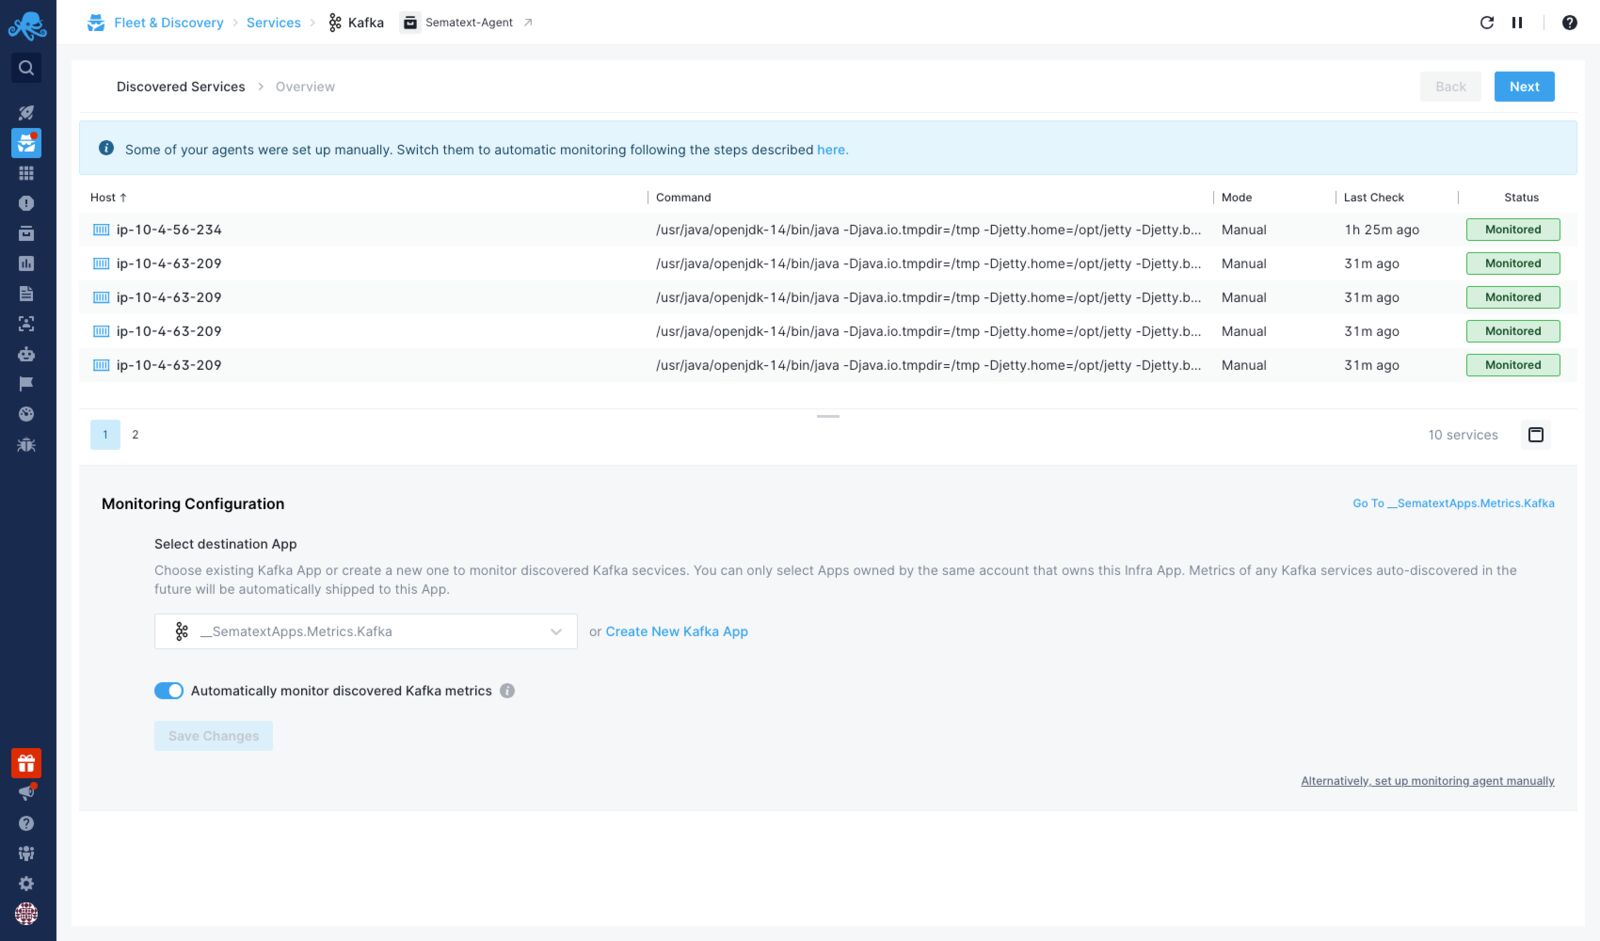This screenshot has height=941, width=1600.
Task: Click set up monitoring agent manually link
Action: pyautogui.click(x=1427, y=781)
